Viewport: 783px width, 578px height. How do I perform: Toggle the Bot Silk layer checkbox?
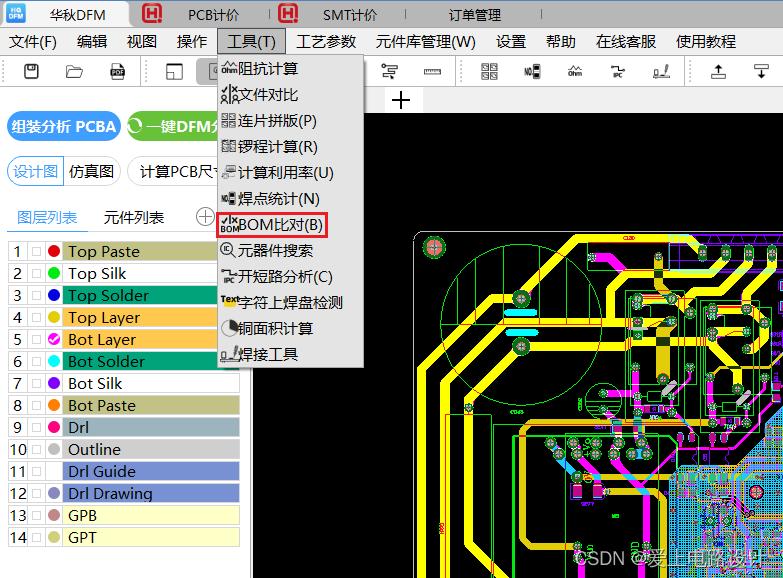point(36,383)
